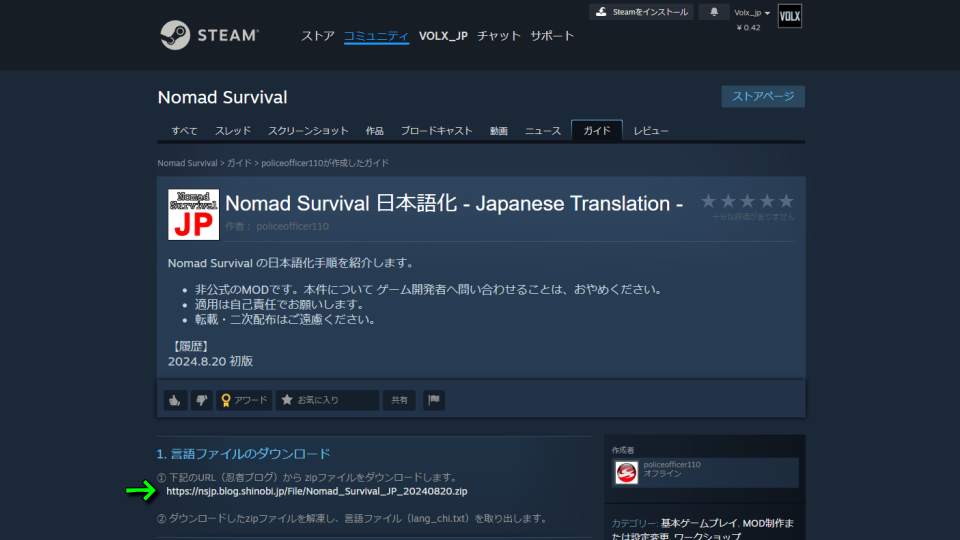Open the サポート menu
960x540 pixels.
pyautogui.click(x=552, y=36)
